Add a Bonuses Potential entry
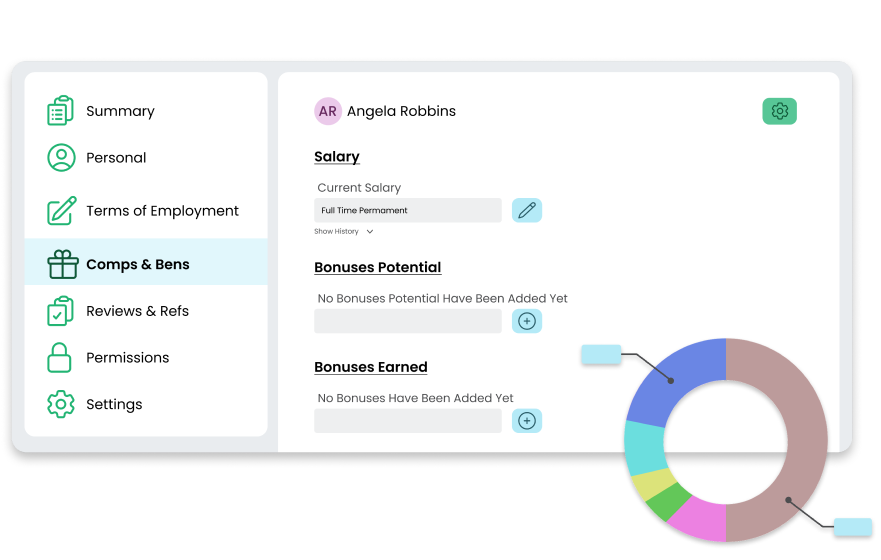Screen dimensions: 881x560 (526, 321)
